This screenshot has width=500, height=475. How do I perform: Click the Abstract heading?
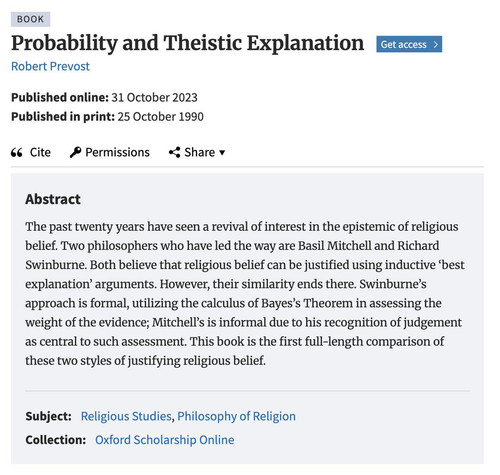tap(53, 199)
